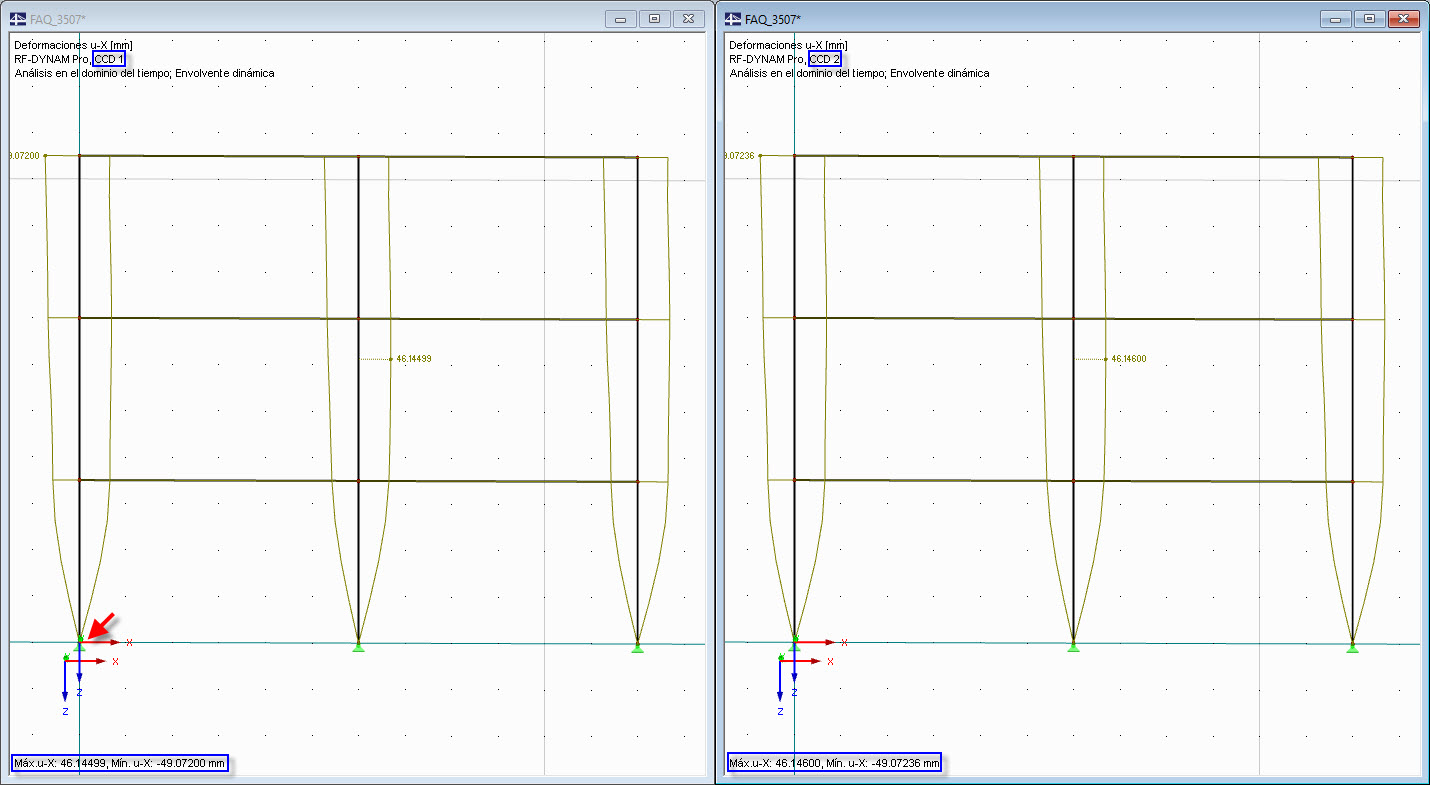Screen dimensions: 1430x785
Task: Close the CCD 2 results window
Action: pyautogui.click(x=1404, y=18)
